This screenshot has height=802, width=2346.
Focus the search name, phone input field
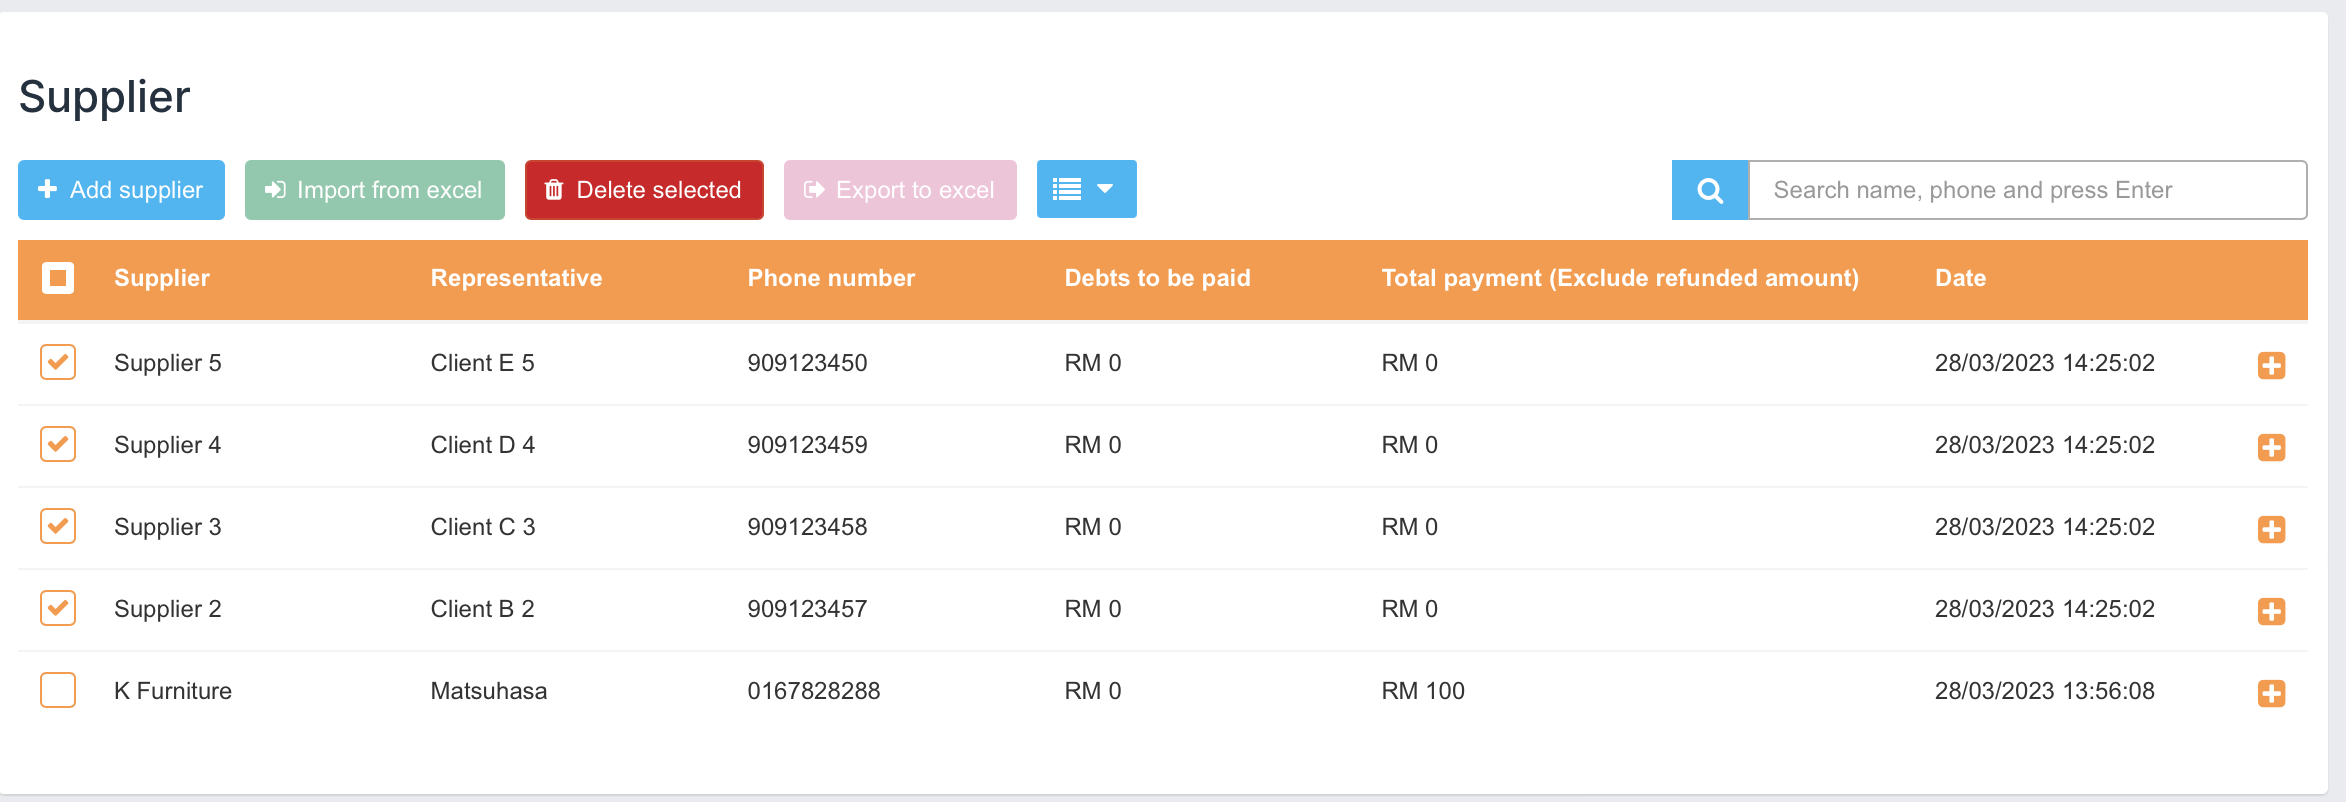tap(2027, 190)
